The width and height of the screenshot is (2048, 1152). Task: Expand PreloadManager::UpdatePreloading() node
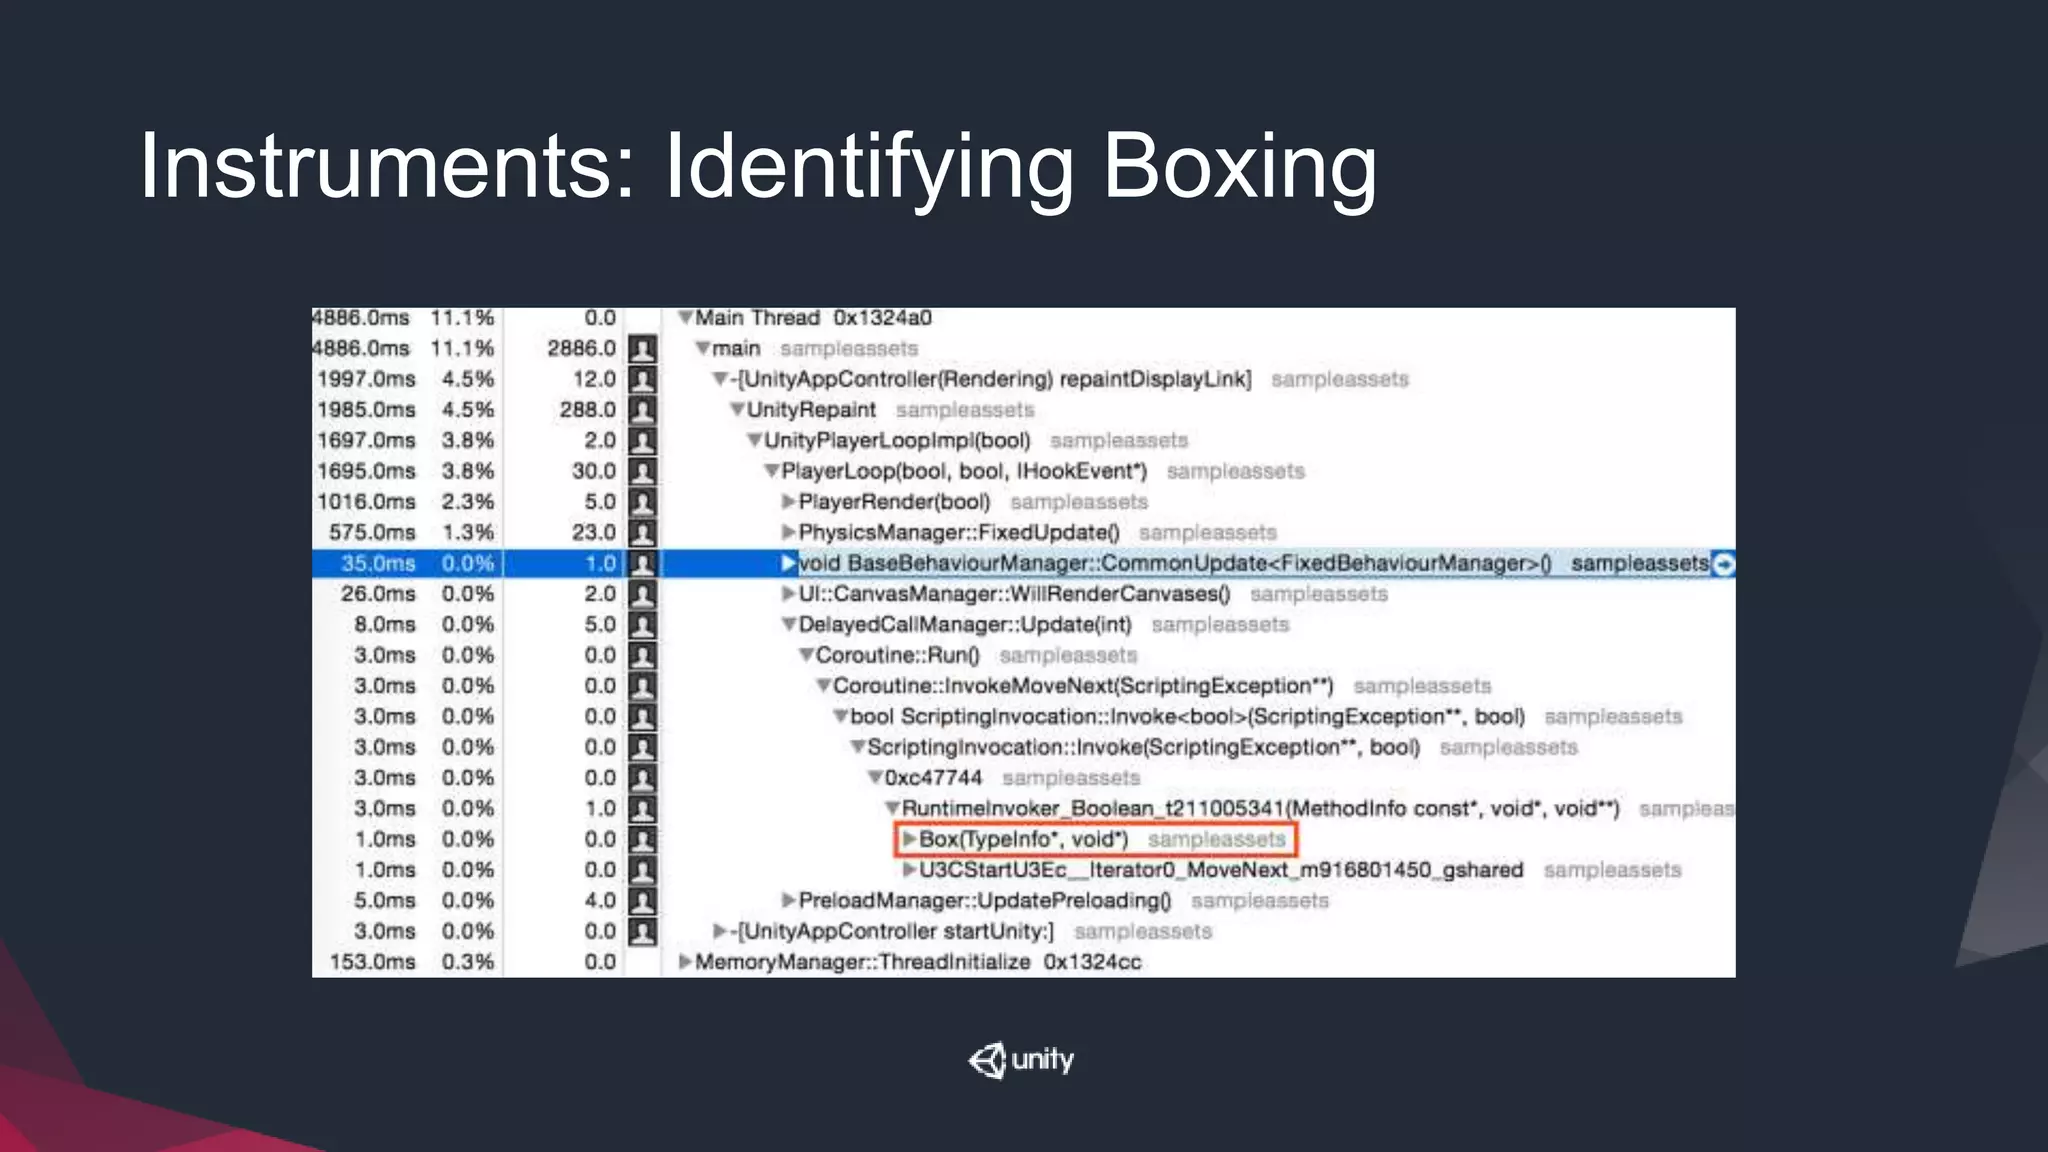(789, 901)
